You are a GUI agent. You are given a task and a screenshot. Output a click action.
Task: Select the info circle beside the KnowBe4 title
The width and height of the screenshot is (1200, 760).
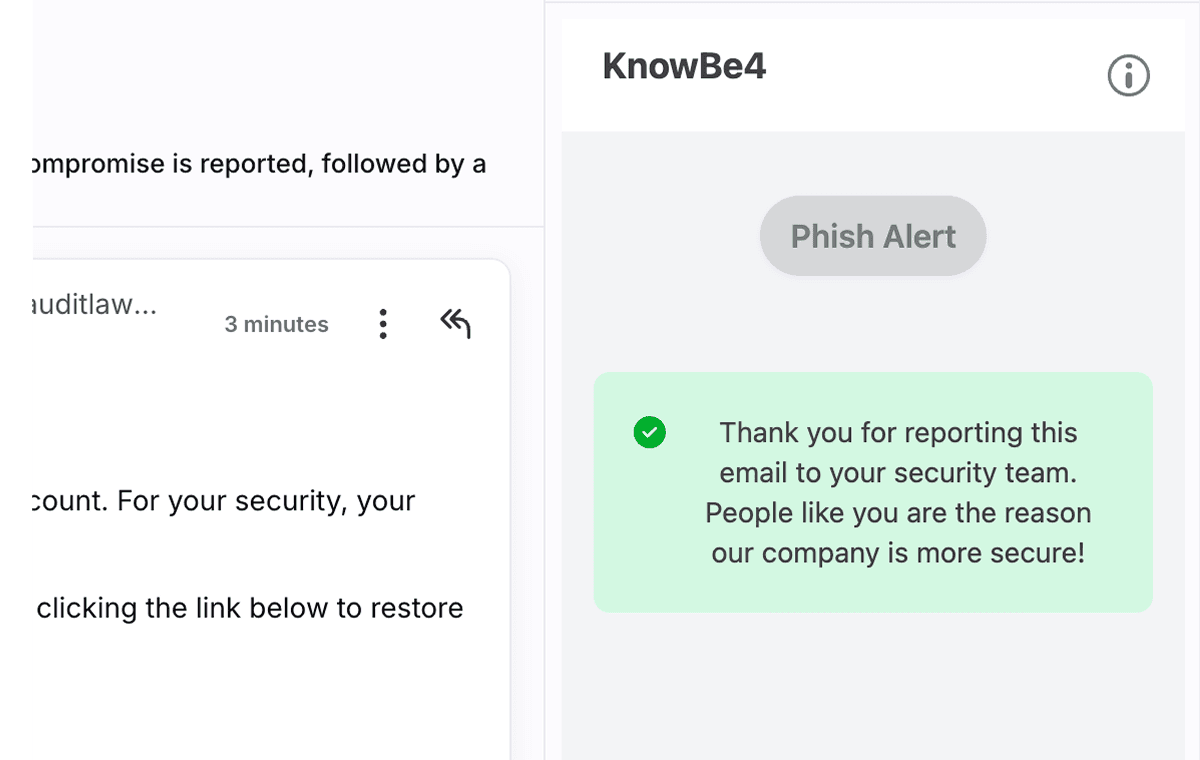click(1127, 75)
